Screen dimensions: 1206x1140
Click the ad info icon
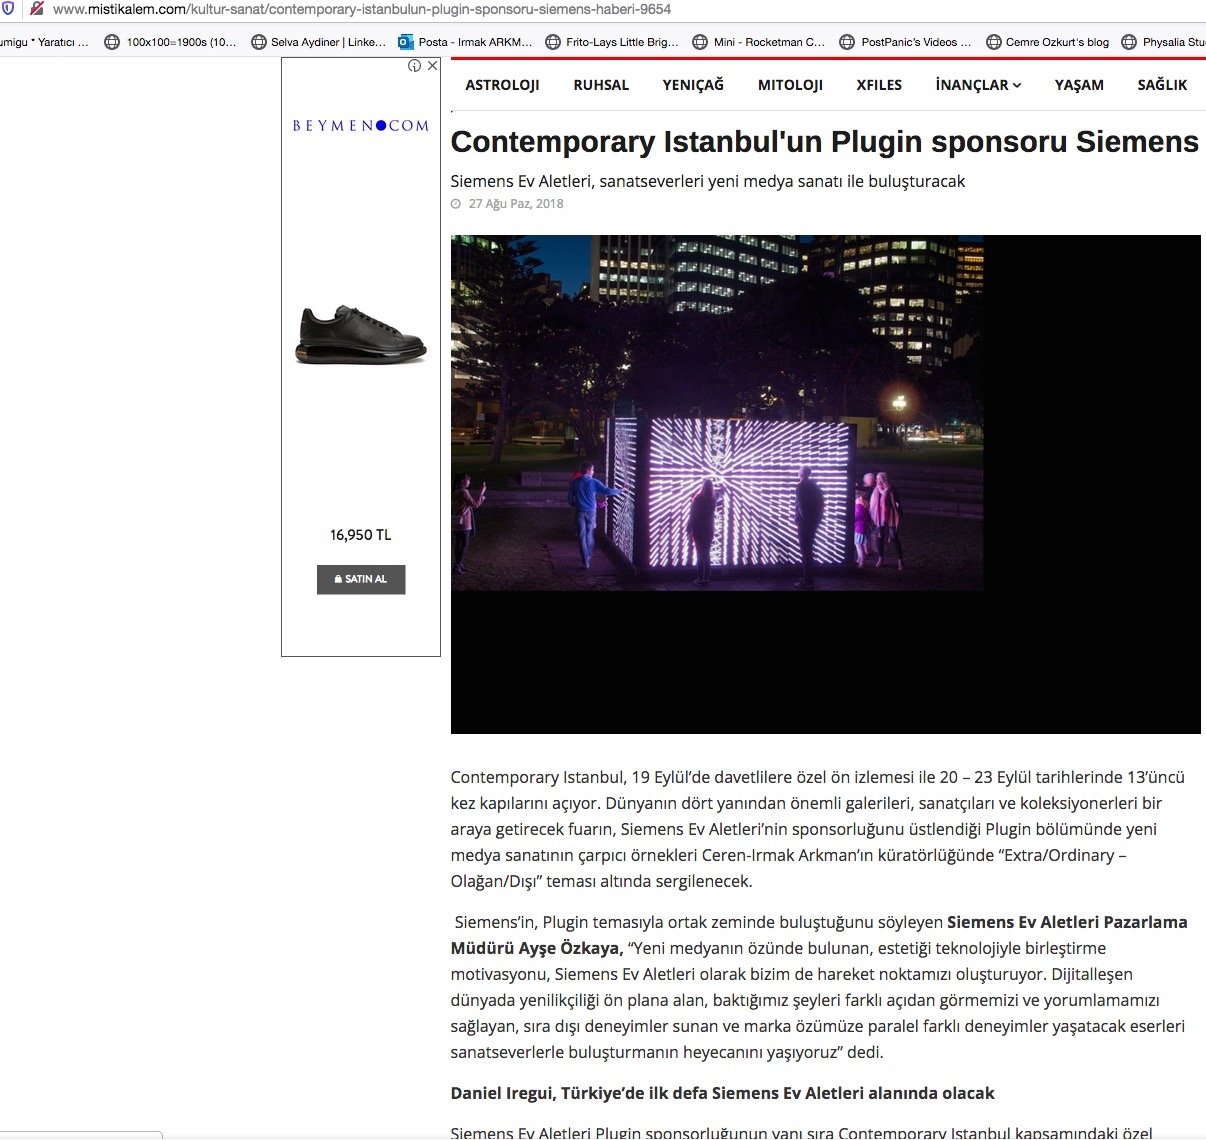[x=414, y=66]
